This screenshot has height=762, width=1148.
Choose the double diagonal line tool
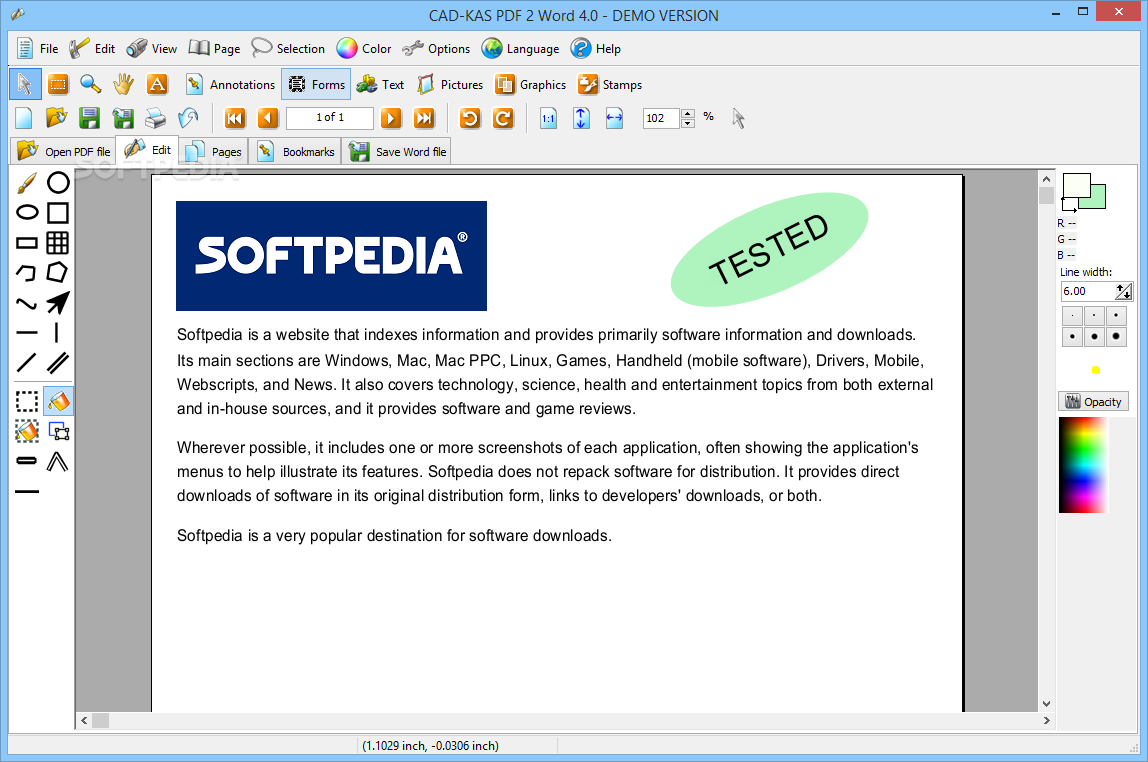point(58,362)
